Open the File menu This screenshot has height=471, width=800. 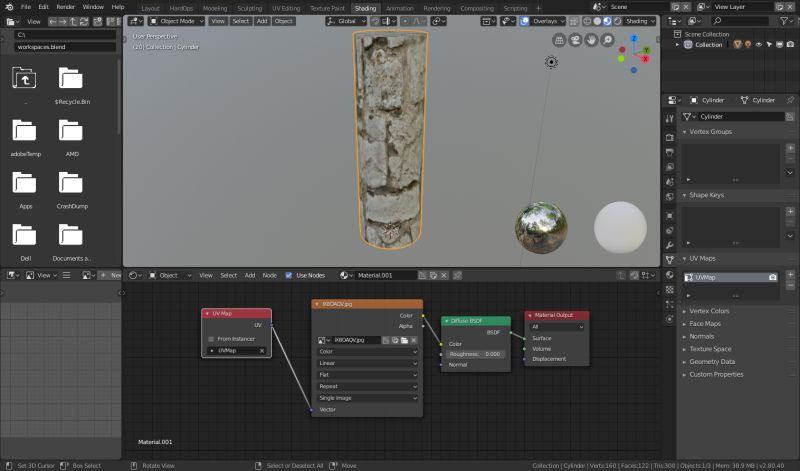[26, 7]
